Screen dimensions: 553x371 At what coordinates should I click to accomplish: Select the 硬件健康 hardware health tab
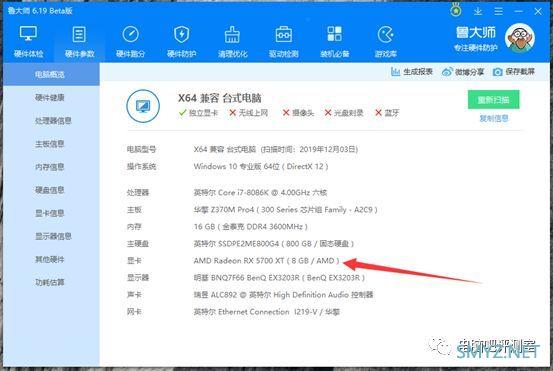pyautogui.click(x=50, y=97)
